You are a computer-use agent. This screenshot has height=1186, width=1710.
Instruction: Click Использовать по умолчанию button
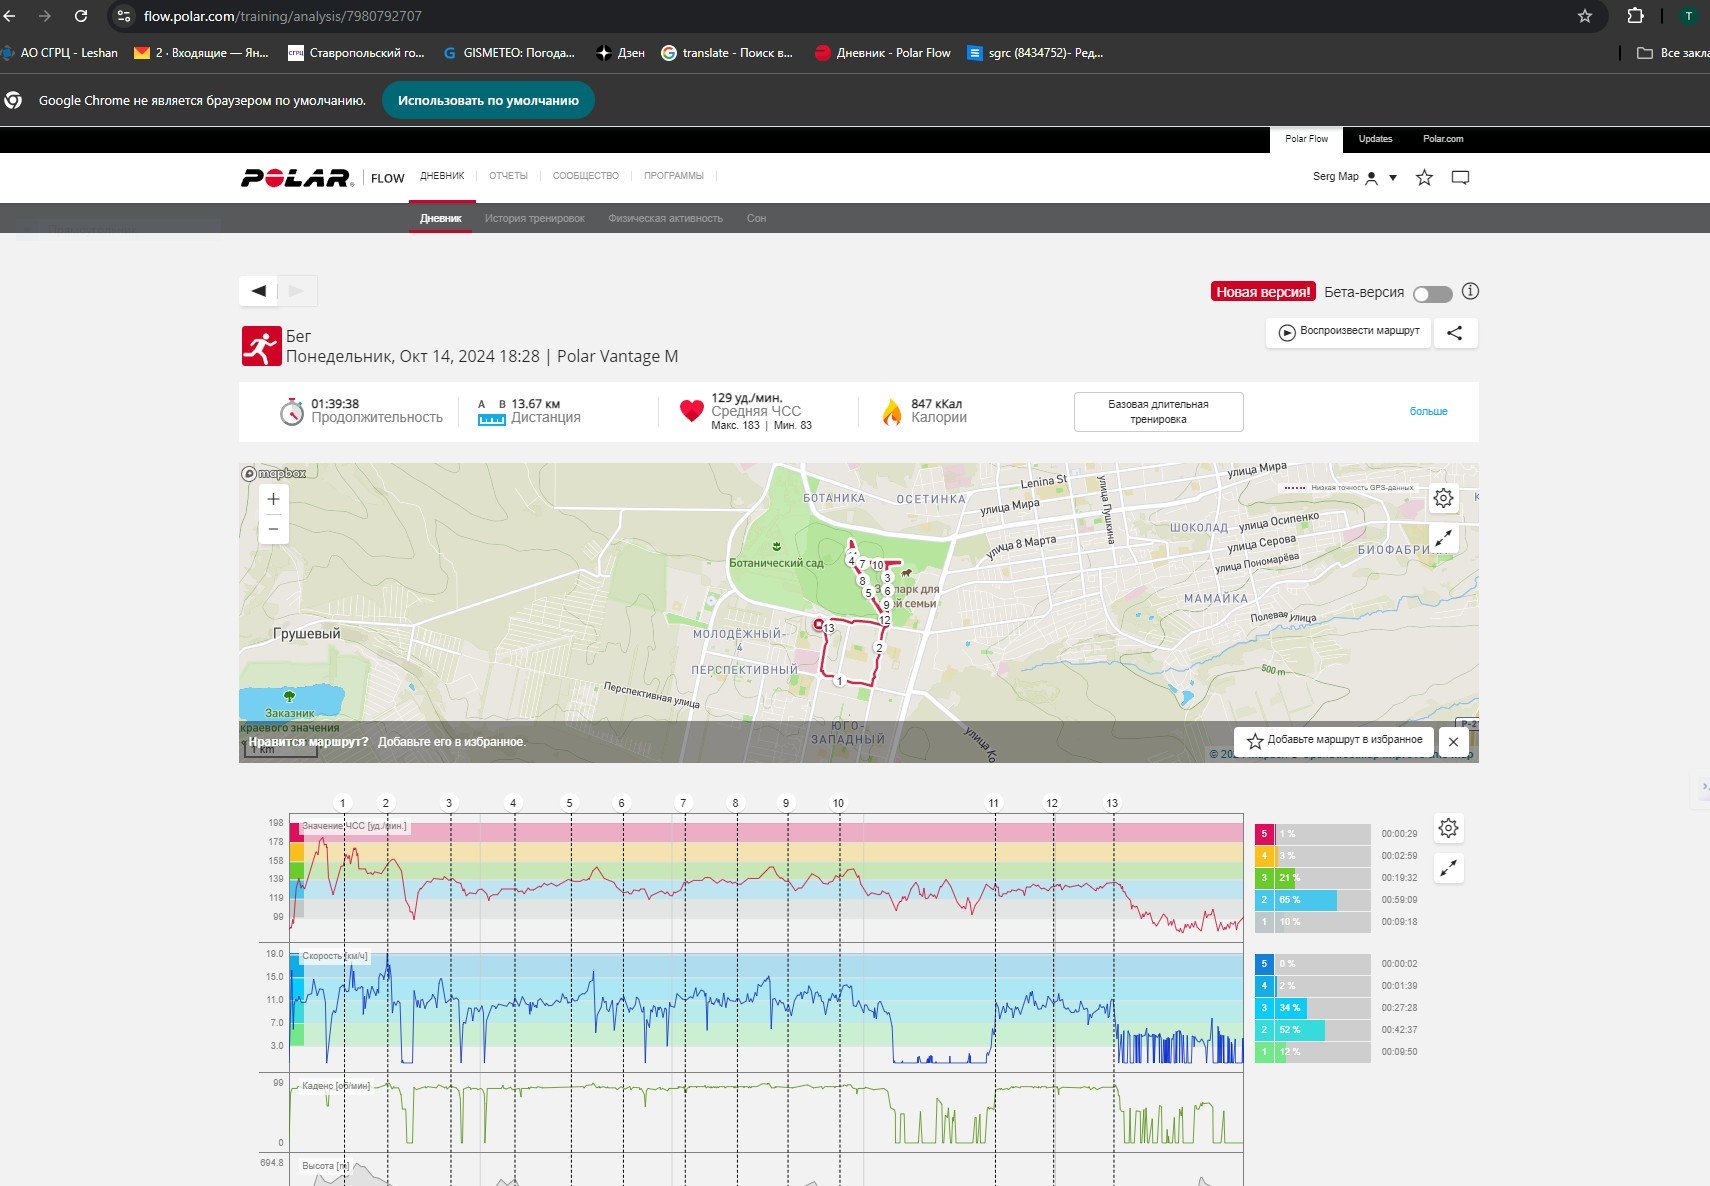click(488, 100)
